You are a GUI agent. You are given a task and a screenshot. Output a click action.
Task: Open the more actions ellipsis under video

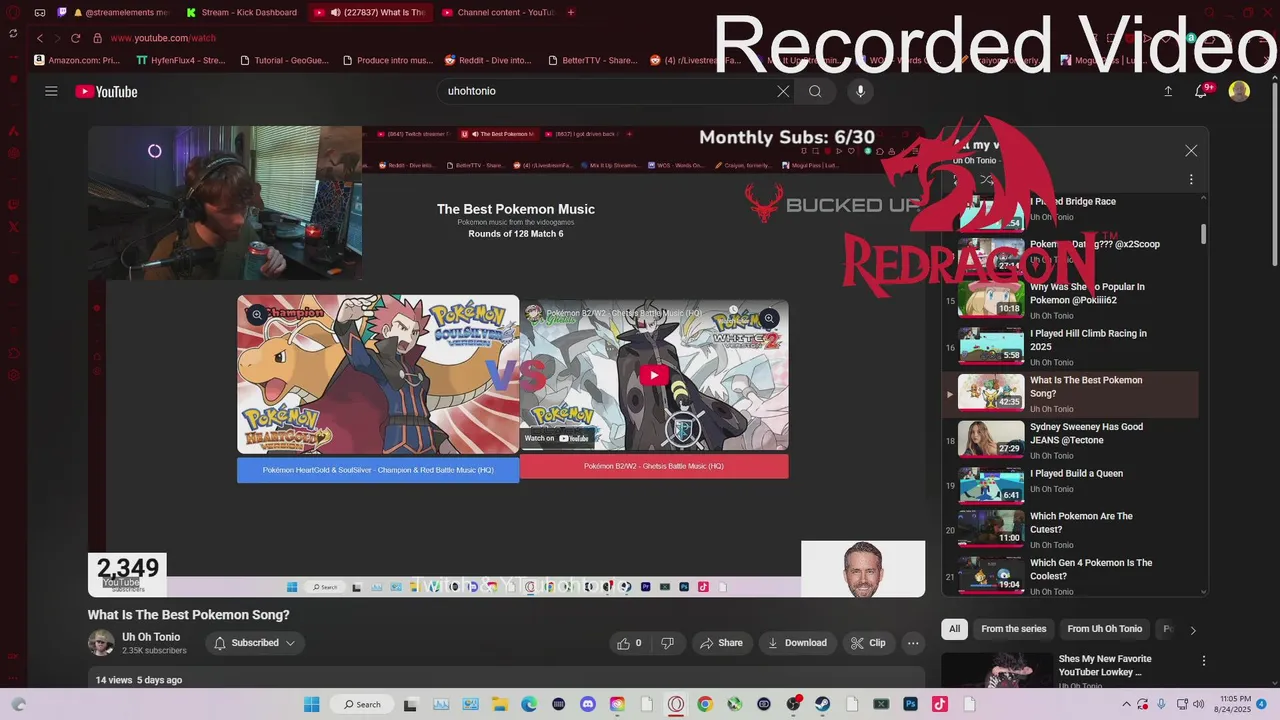coord(913,643)
